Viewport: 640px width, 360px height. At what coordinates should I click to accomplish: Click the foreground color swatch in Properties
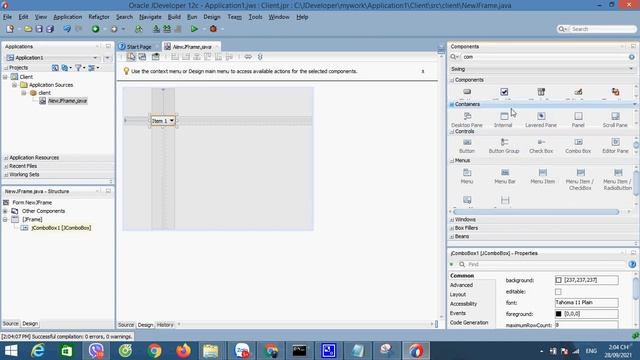pos(558,314)
